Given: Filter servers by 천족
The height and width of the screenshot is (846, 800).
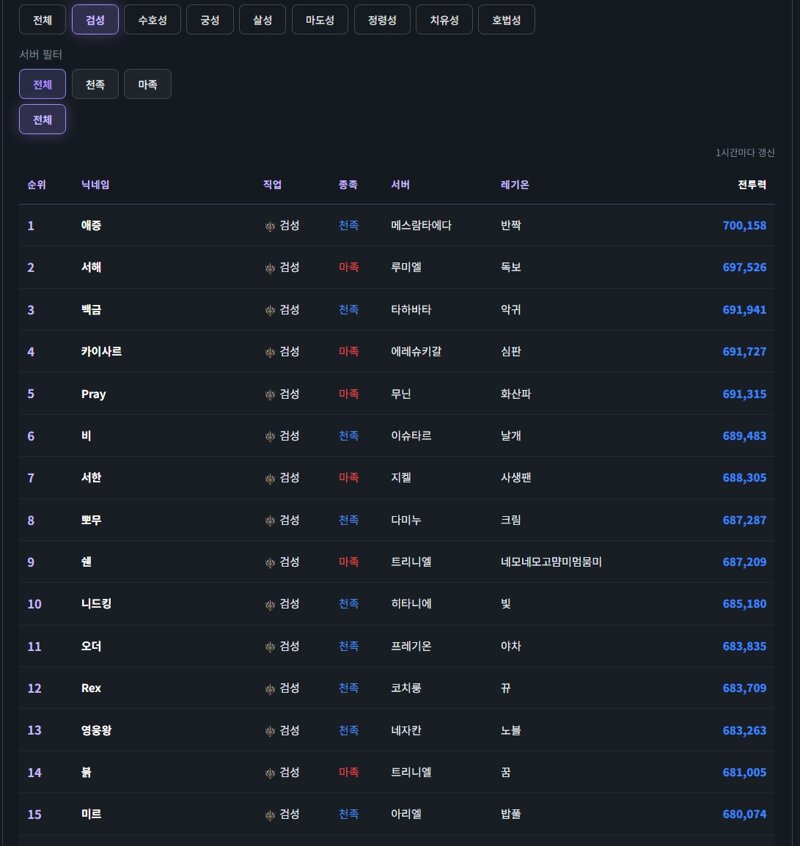Looking at the screenshot, I should tap(95, 84).
